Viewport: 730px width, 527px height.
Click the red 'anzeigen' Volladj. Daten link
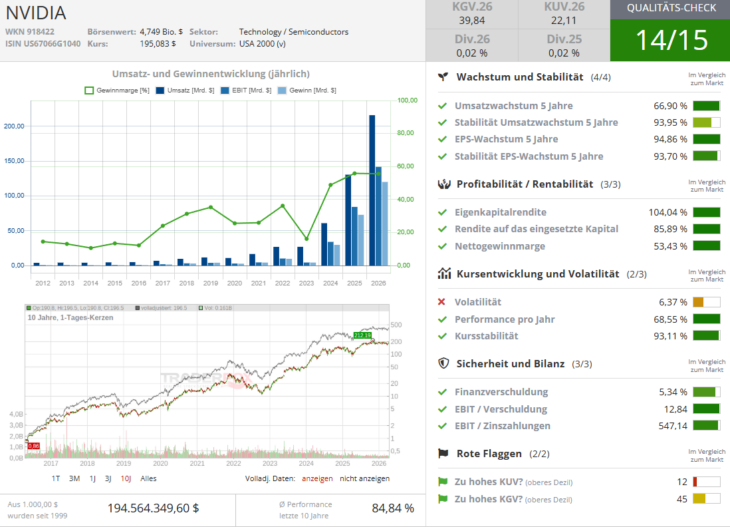pyautogui.click(x=317, y=478)
